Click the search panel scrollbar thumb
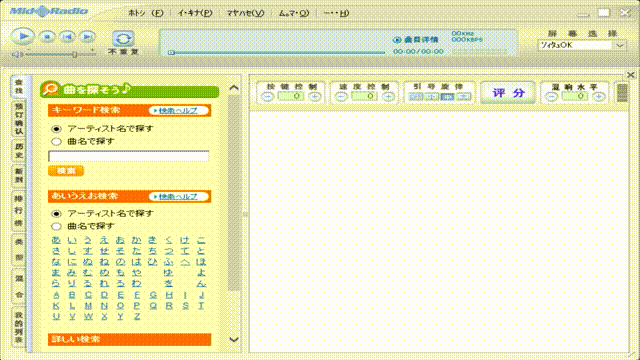 [x=234, y=193]
